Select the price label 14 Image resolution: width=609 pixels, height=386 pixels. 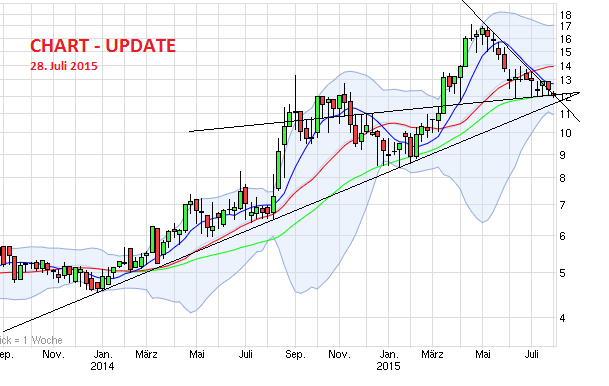click(x=566, y=66)
